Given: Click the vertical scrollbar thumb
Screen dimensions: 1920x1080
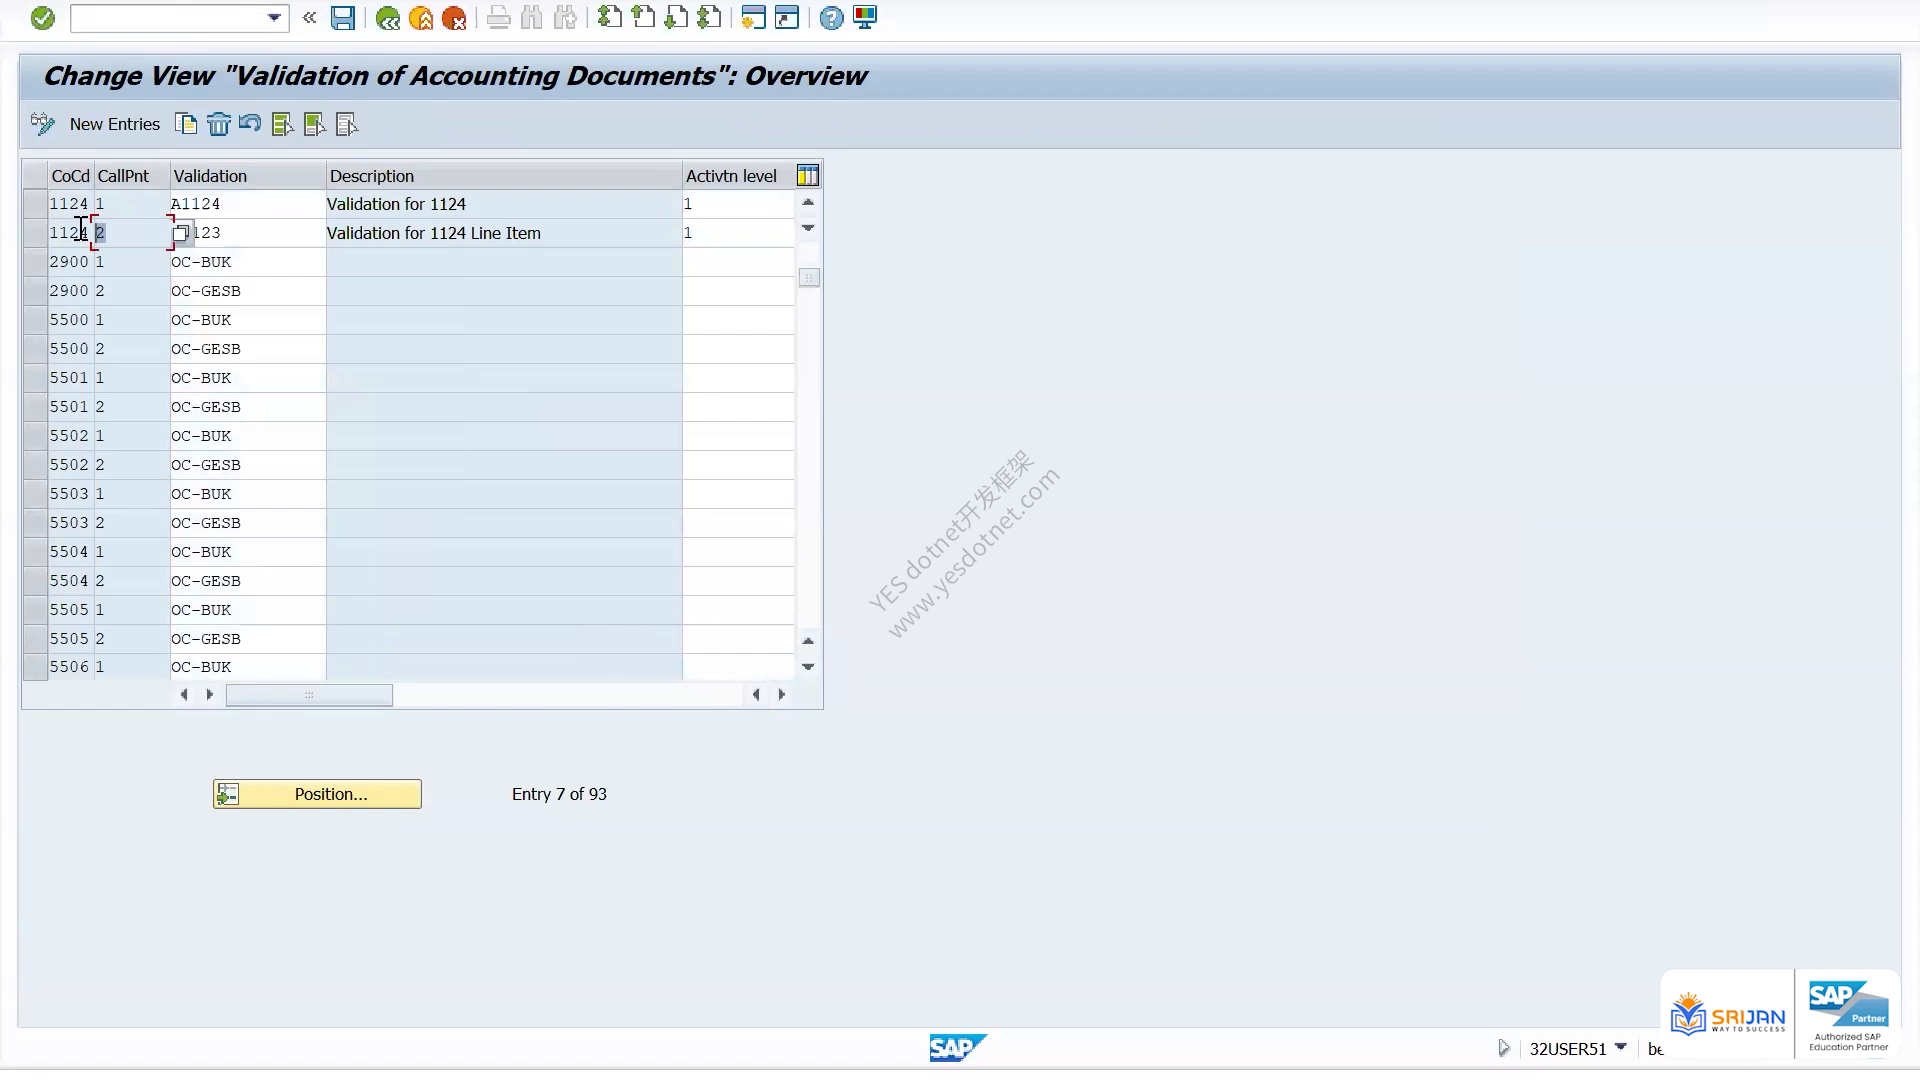Looking at the screenshot, I should coord(809,277).
